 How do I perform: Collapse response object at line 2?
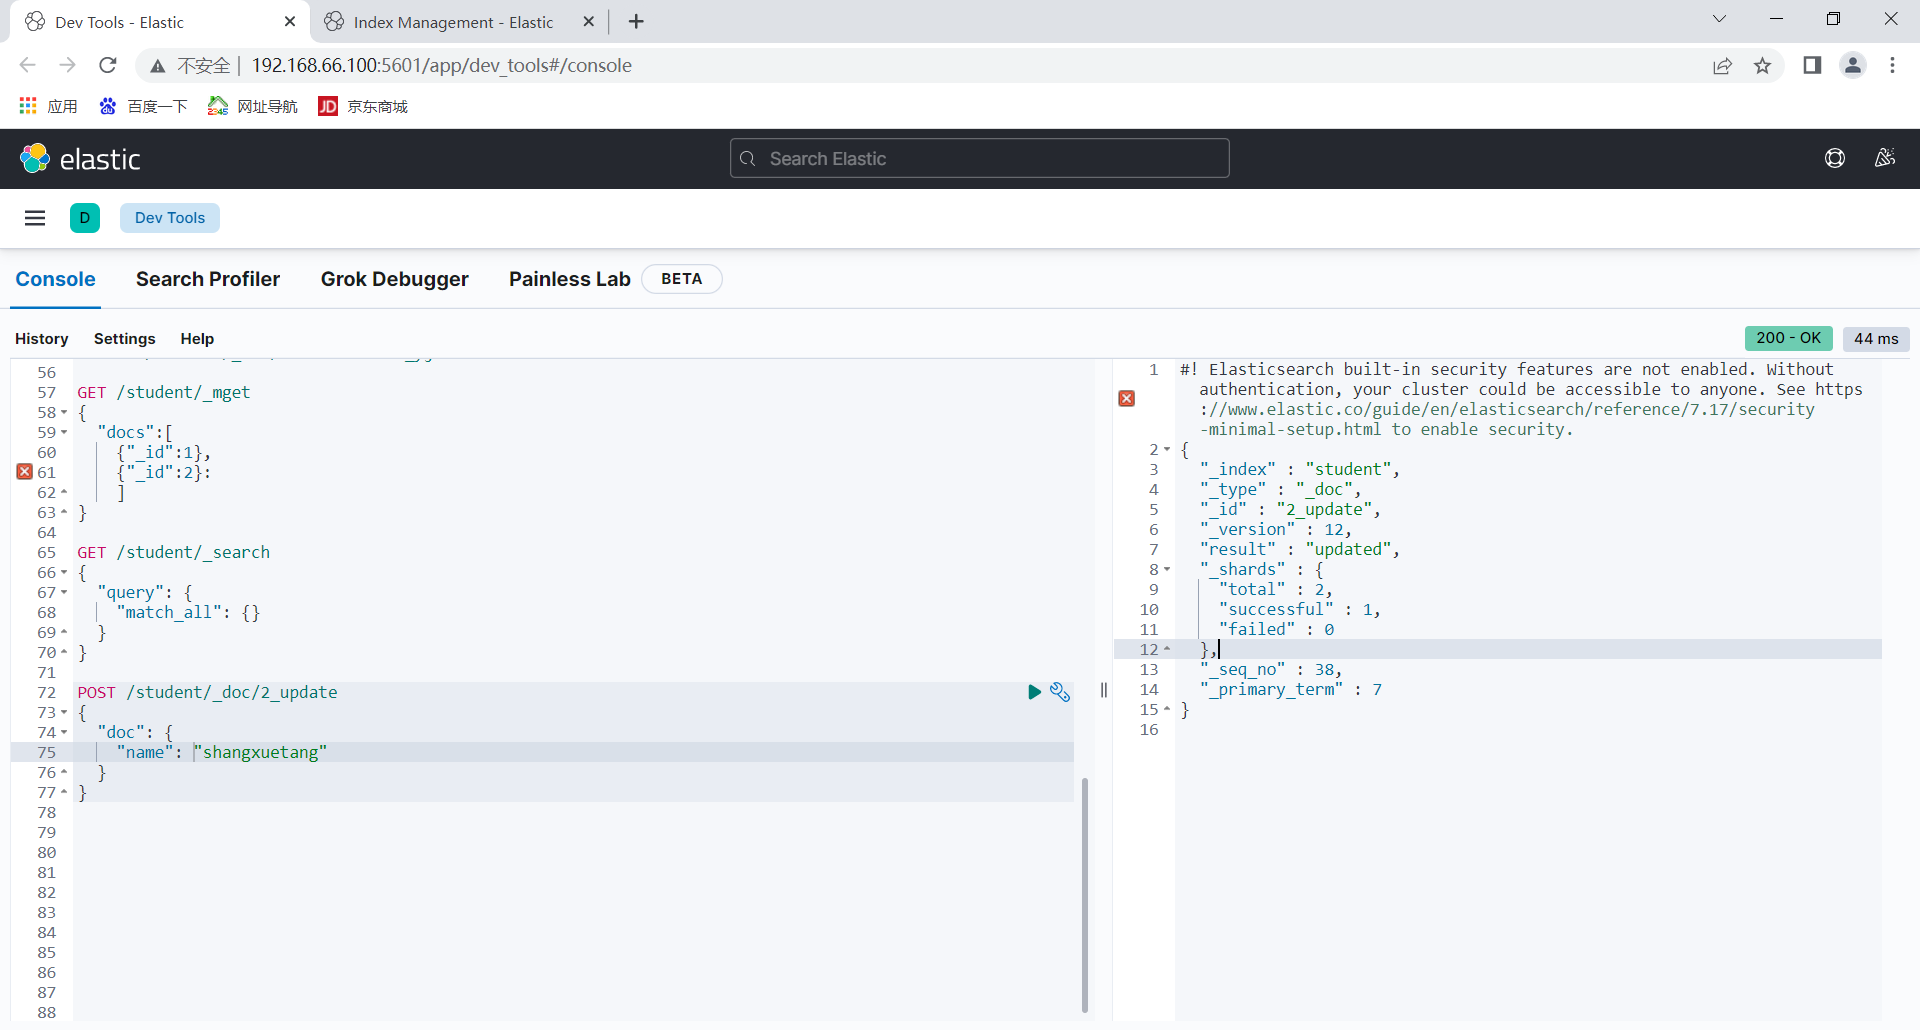click(x=1166, y=450)
